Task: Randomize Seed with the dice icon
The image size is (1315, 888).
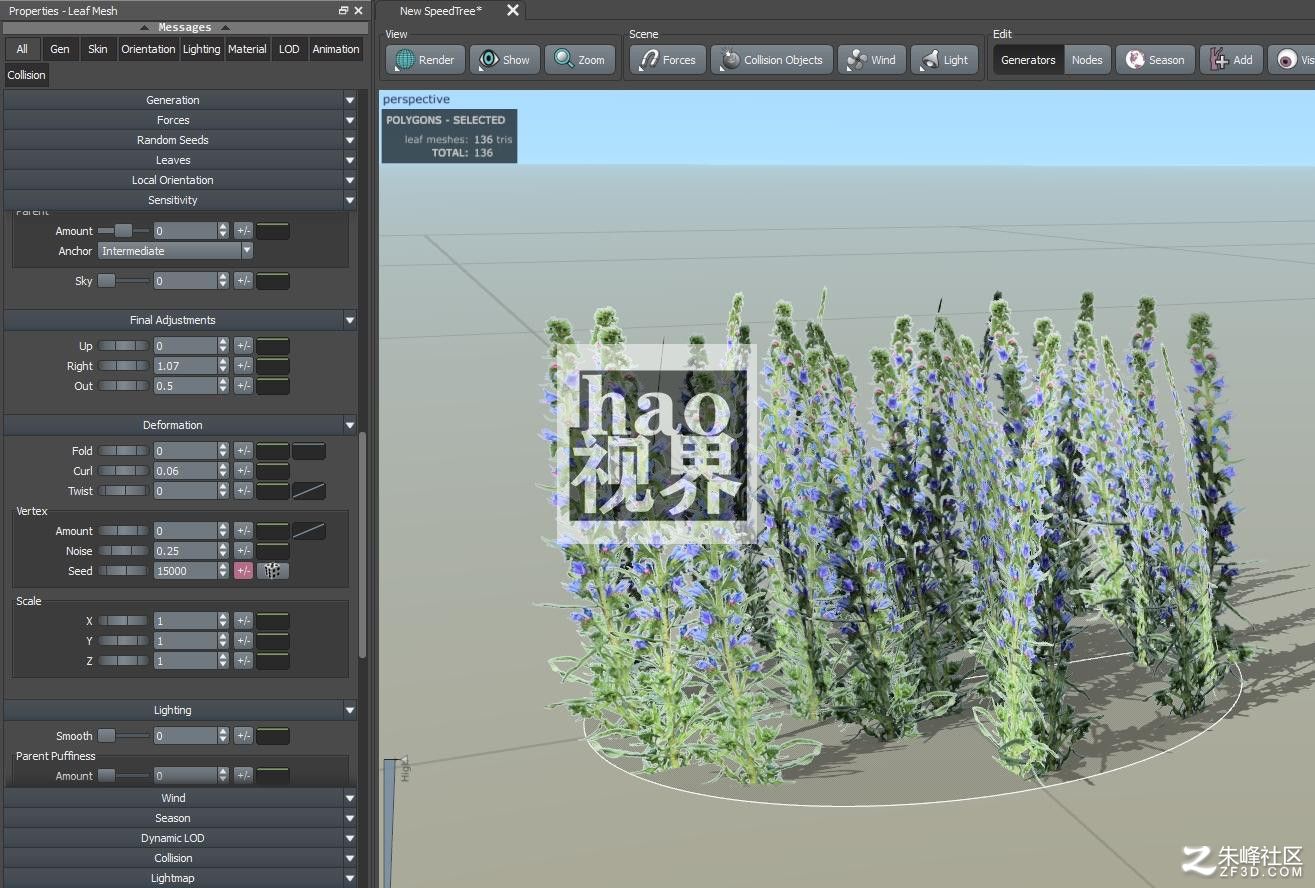Action: point(273,571)
